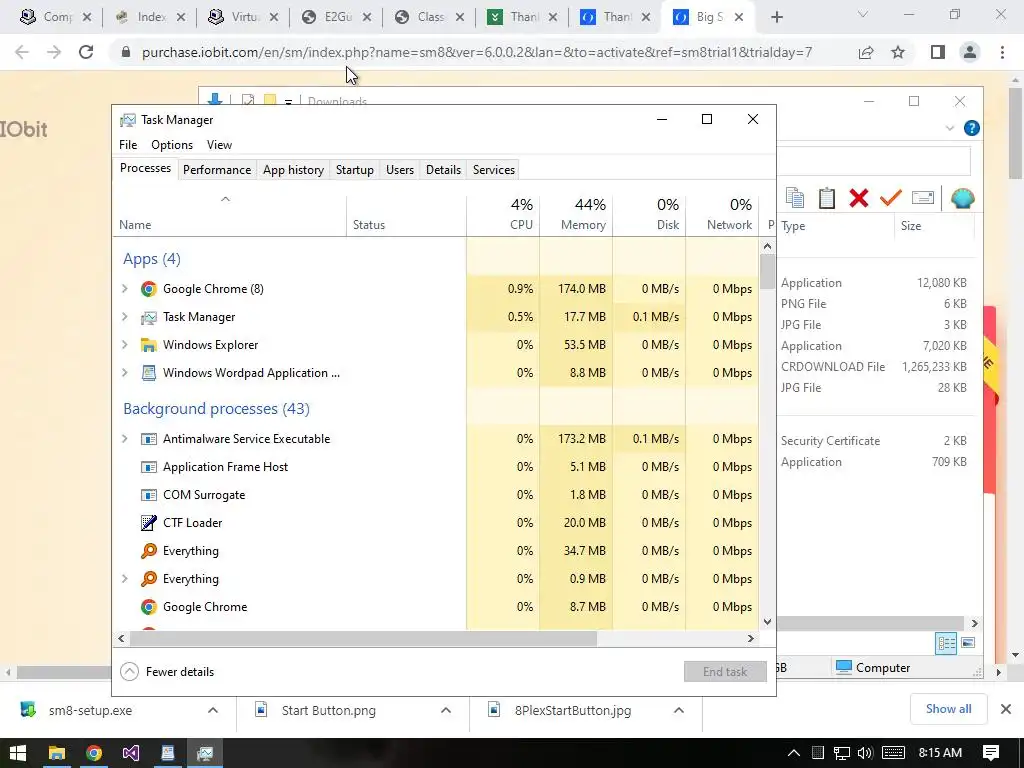Open a new Chrome tab with plus icon
This screenshot has width=1024, height=768.
coord(776,17)
